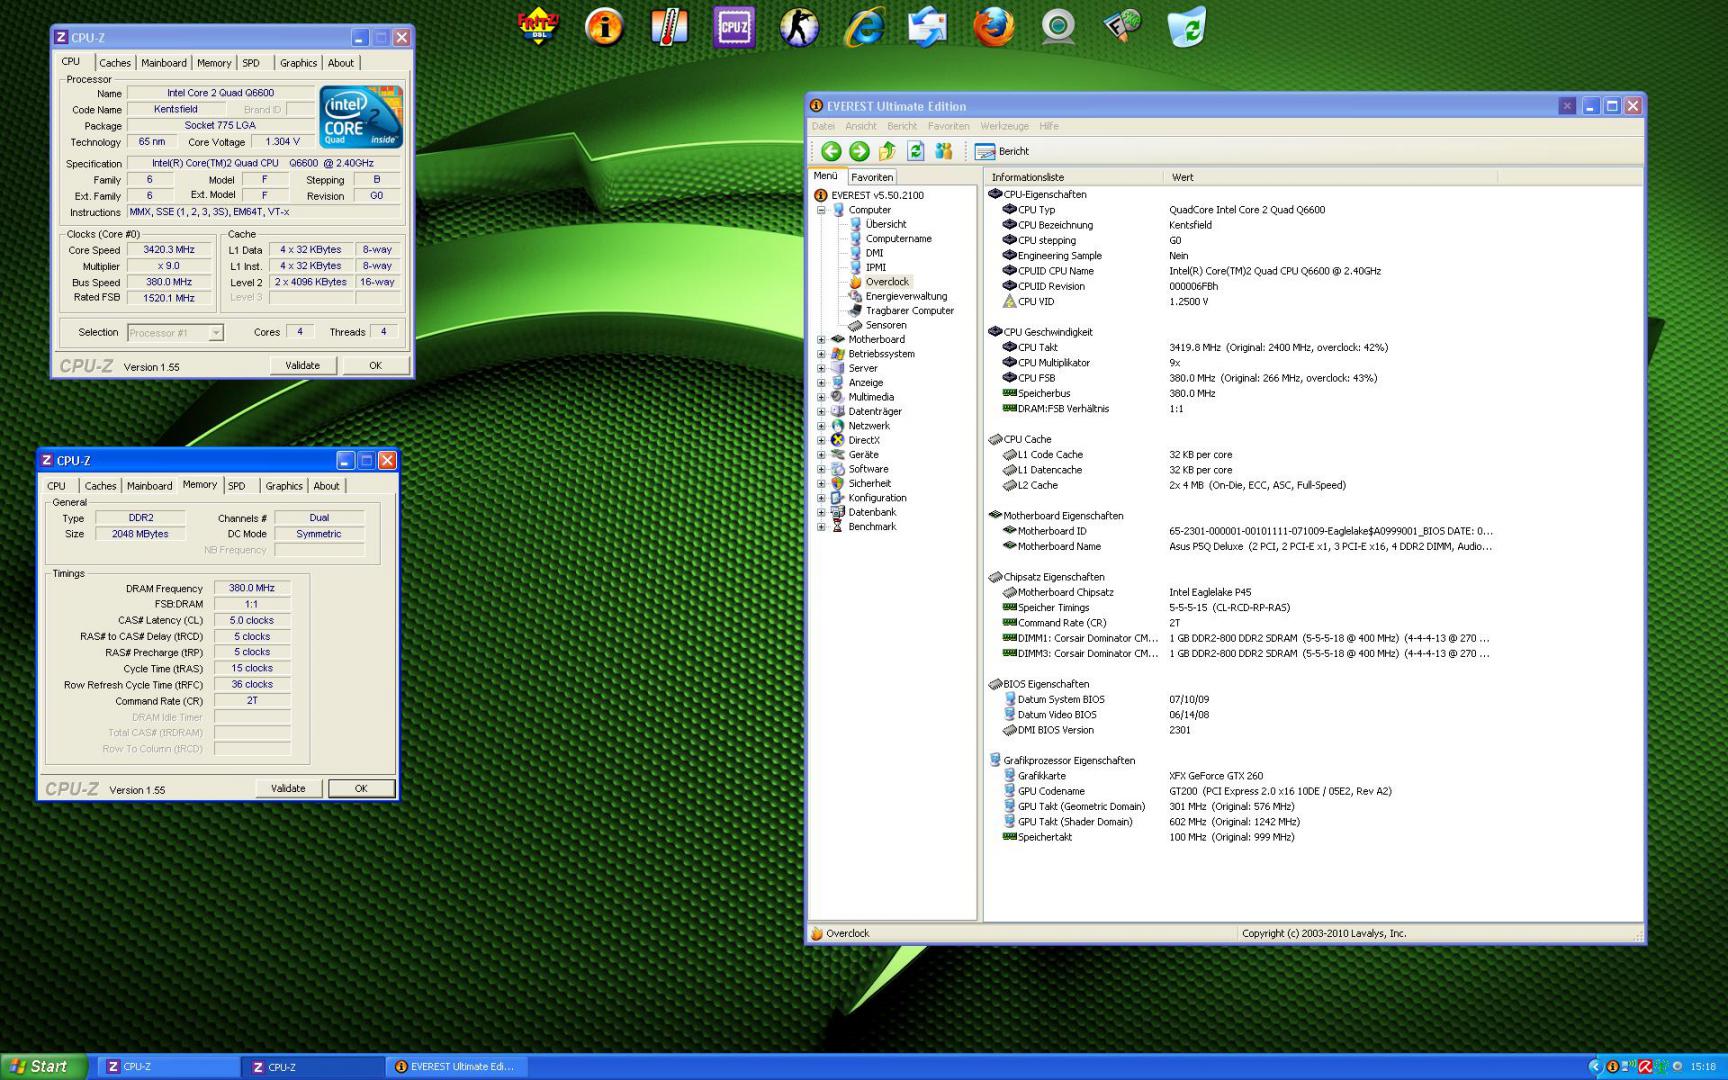Viewport: 1728px width, 1080px height.
Task: Click the Refresh icon in EVEREST toolbar
Action: [x=915, y=151]
